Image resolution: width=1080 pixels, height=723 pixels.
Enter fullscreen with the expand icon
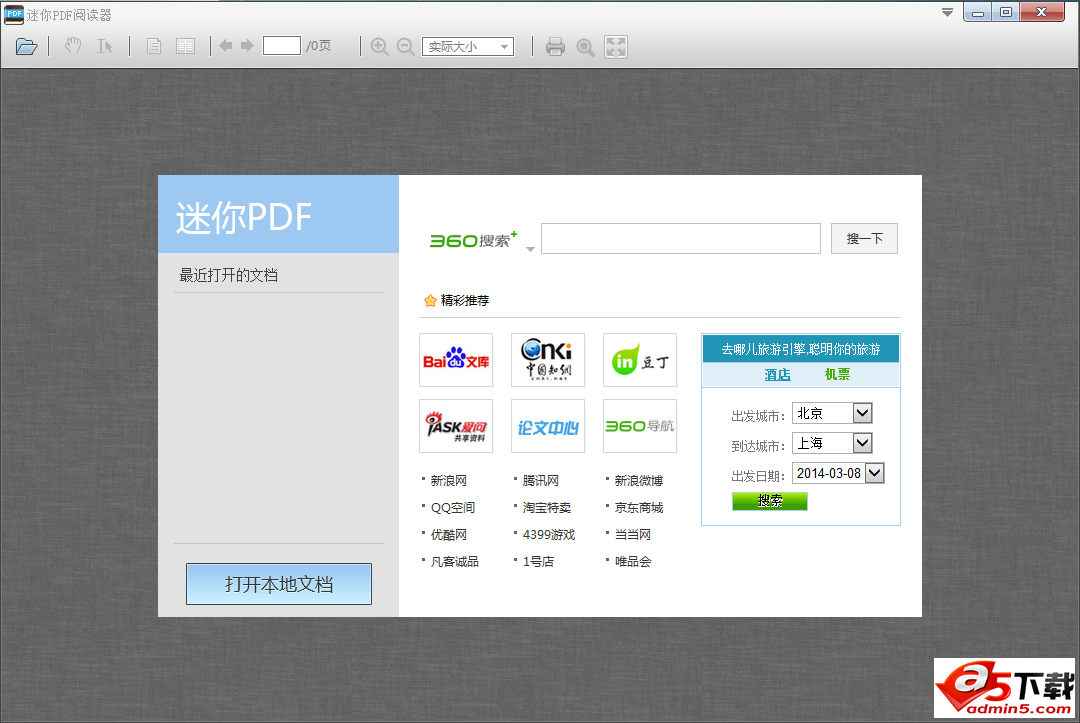(x=616, y=45)
